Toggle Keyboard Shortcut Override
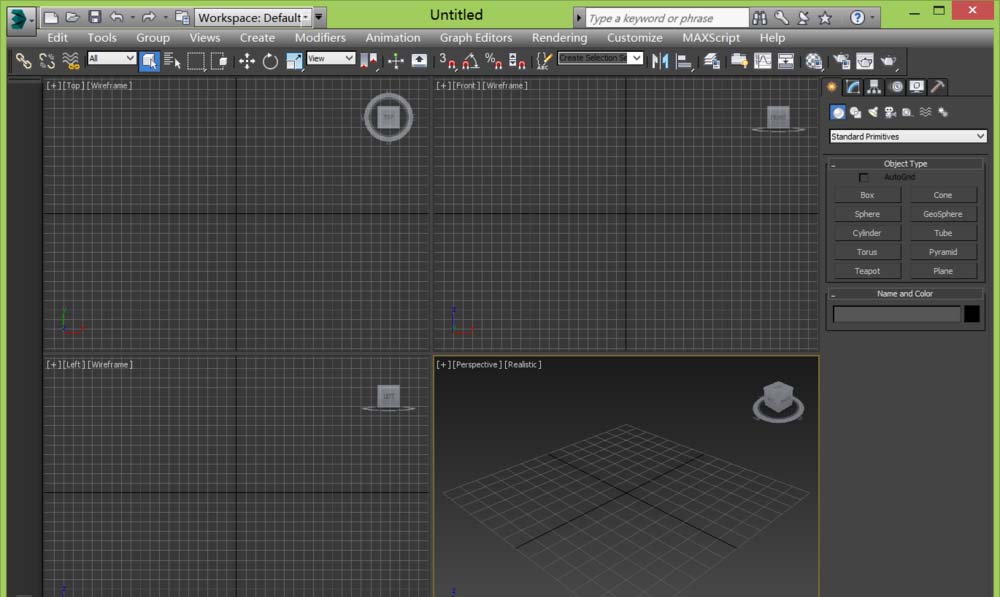This screenshot has width=1000, height=597. coord(419,61)
